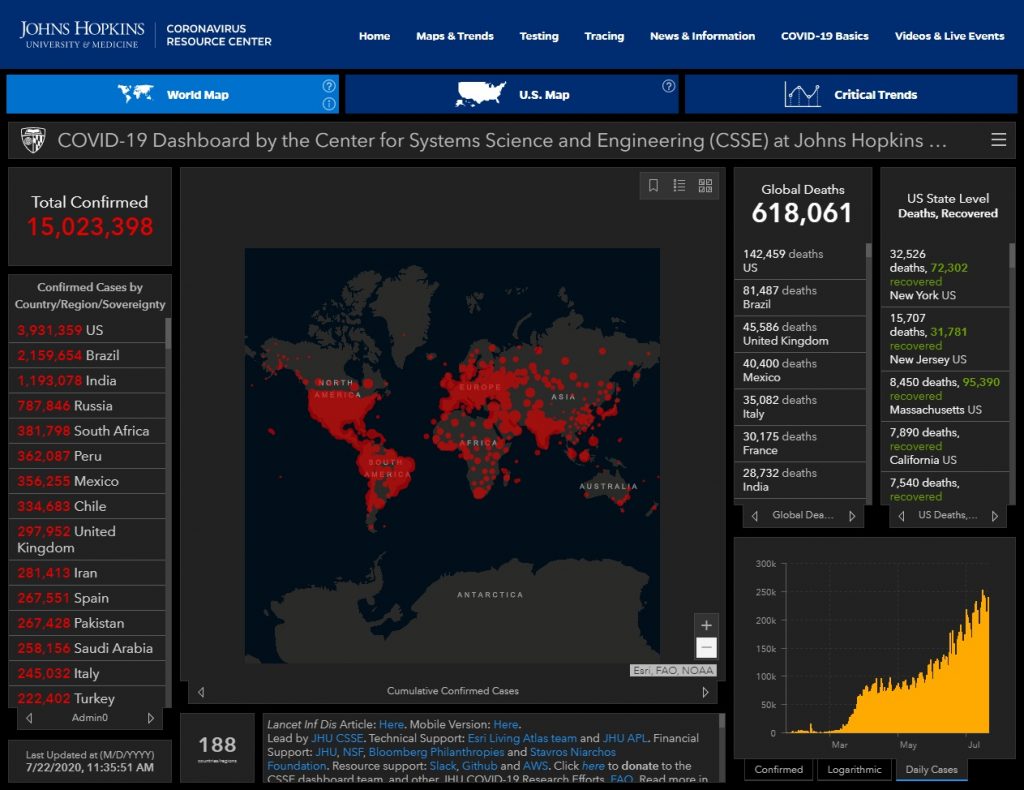Image resolution: width=1024 pixels, height=790 pixels.
Task: Click right arrow of Global Deaths panel
Action: 852,516
